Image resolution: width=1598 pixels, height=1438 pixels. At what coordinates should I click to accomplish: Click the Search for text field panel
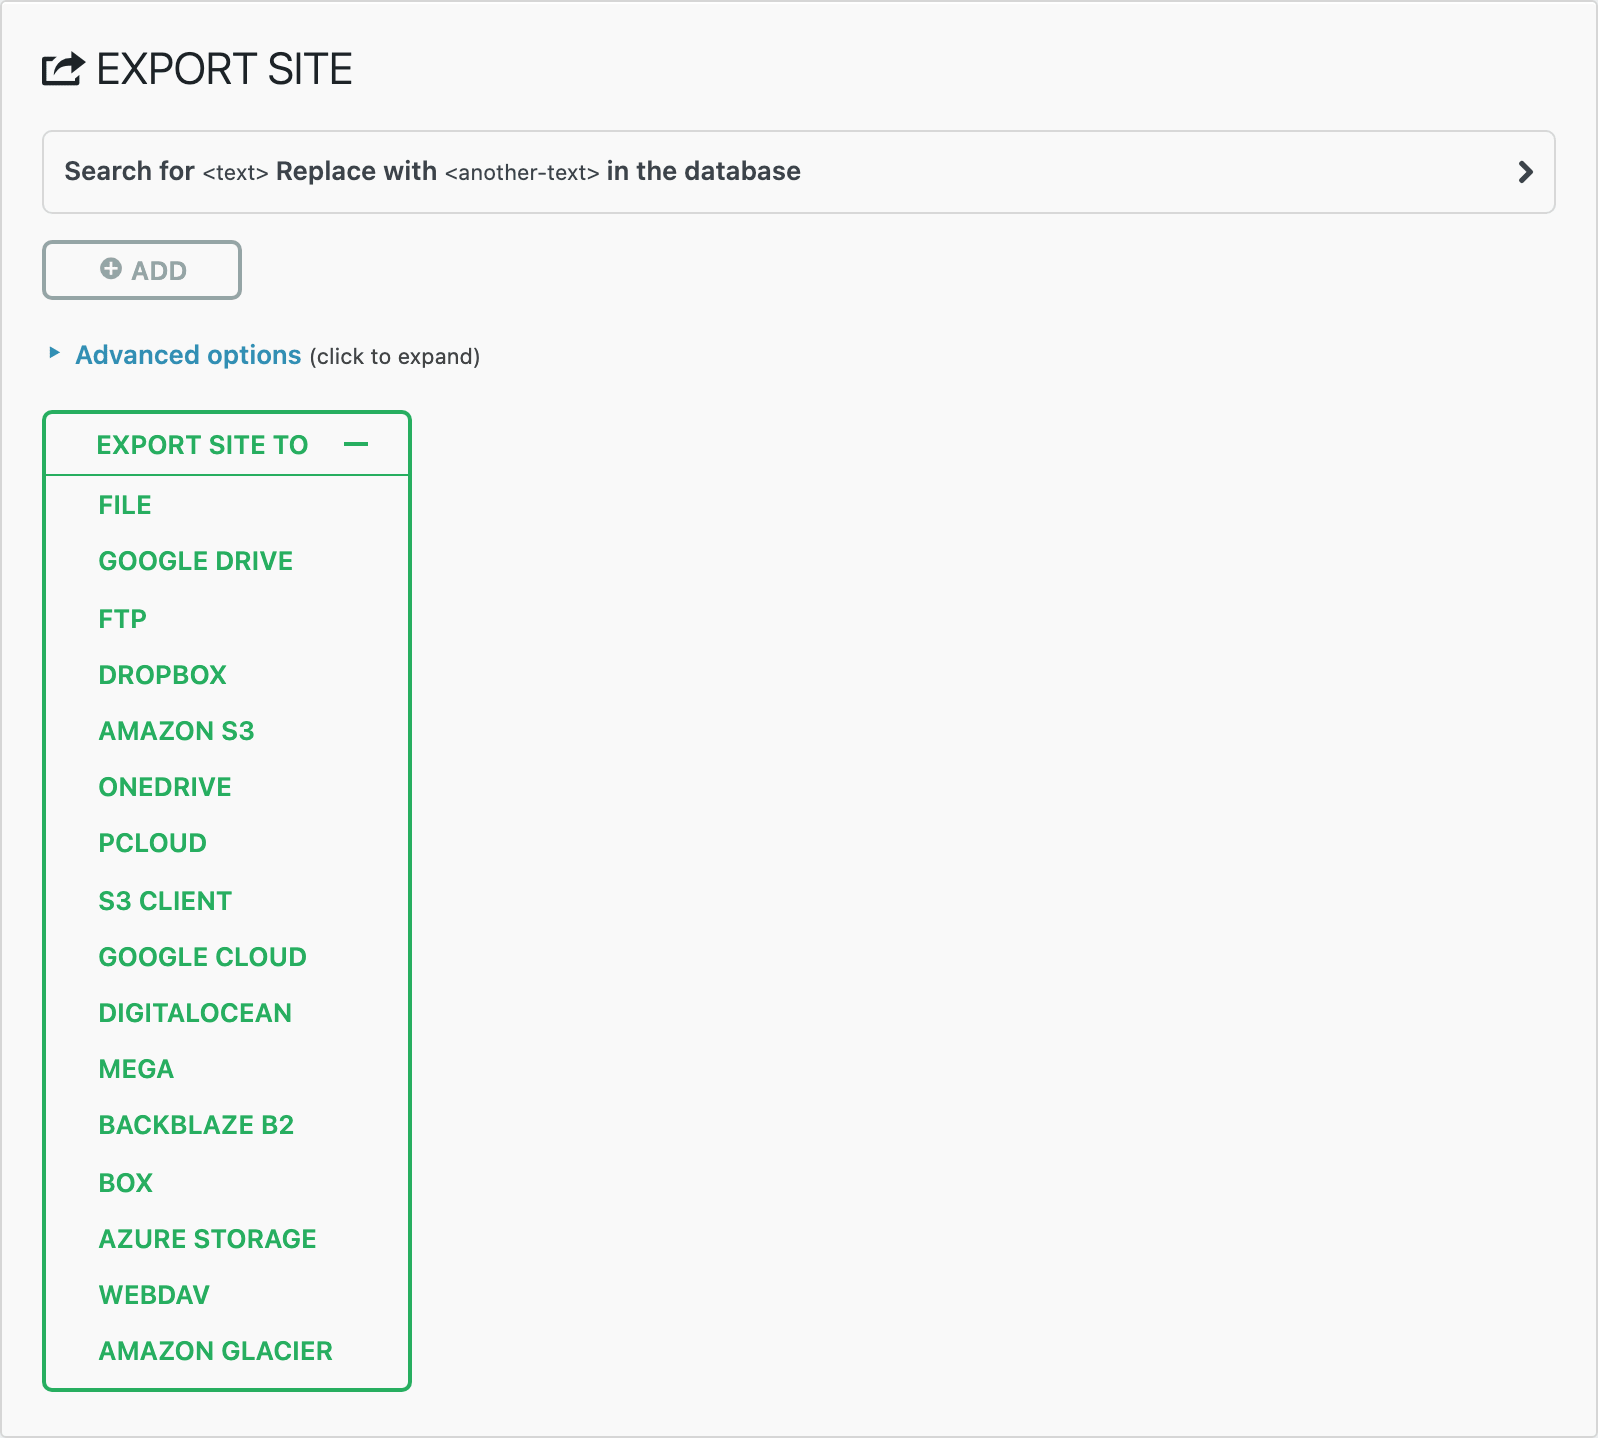tap(798, 172)
